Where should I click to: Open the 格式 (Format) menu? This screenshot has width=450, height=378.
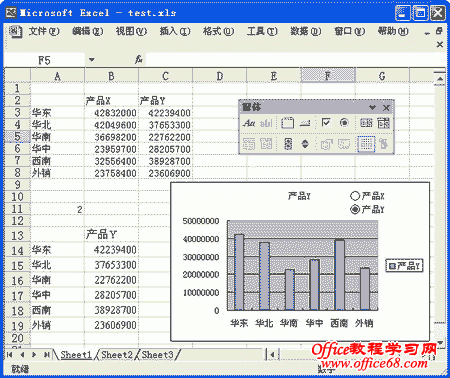[218, 31]
